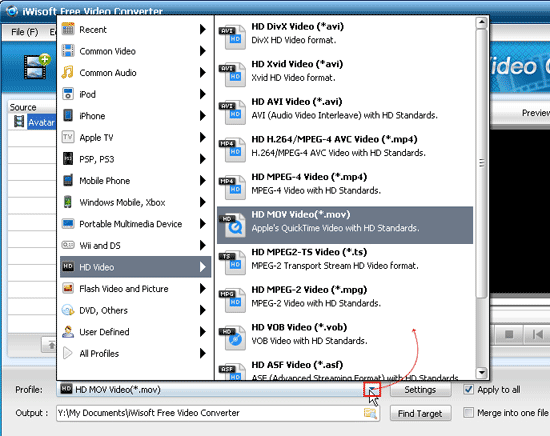Click the Portable Multimedia Device icon
Viewport: 550px width, 436px height.
68,223
